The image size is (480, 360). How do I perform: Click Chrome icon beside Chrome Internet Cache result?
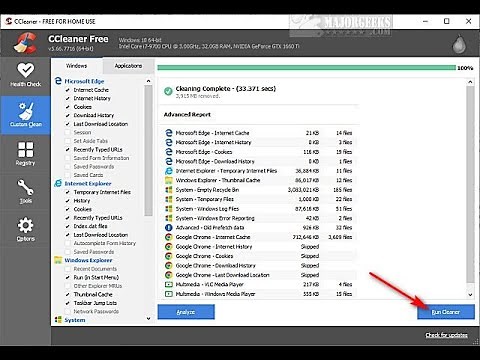pyautogui.click(x=169, y=237)
